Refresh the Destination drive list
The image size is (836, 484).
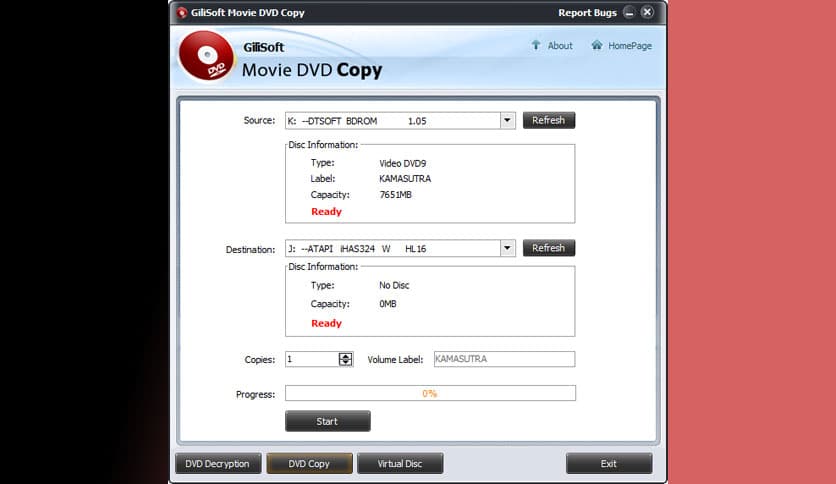[x=549, y=248]
